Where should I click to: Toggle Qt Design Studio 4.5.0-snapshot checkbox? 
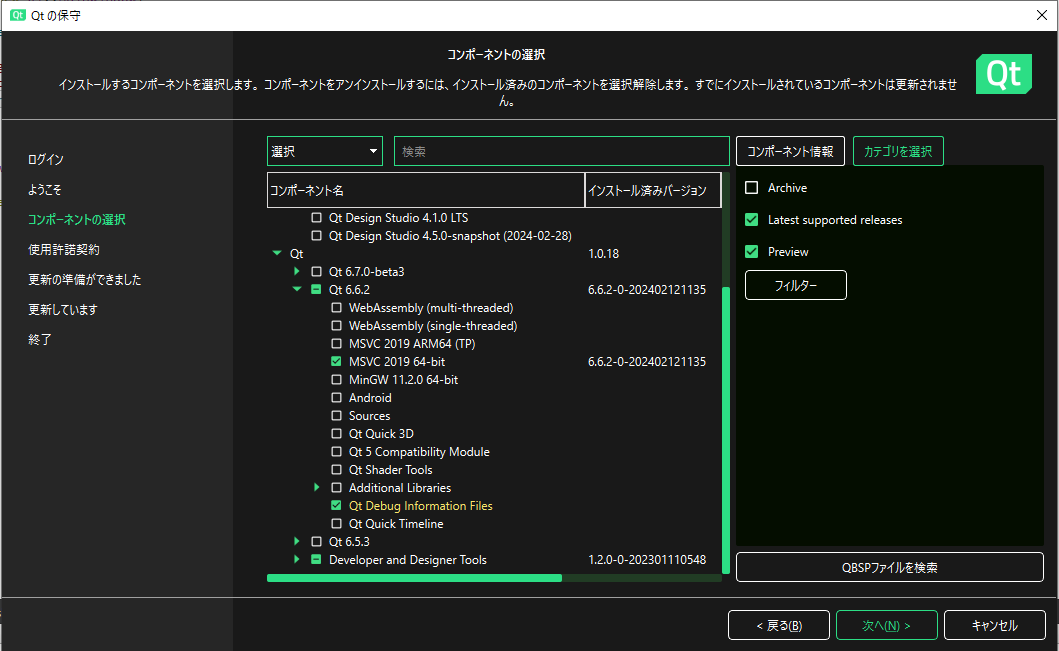[316, 236]
